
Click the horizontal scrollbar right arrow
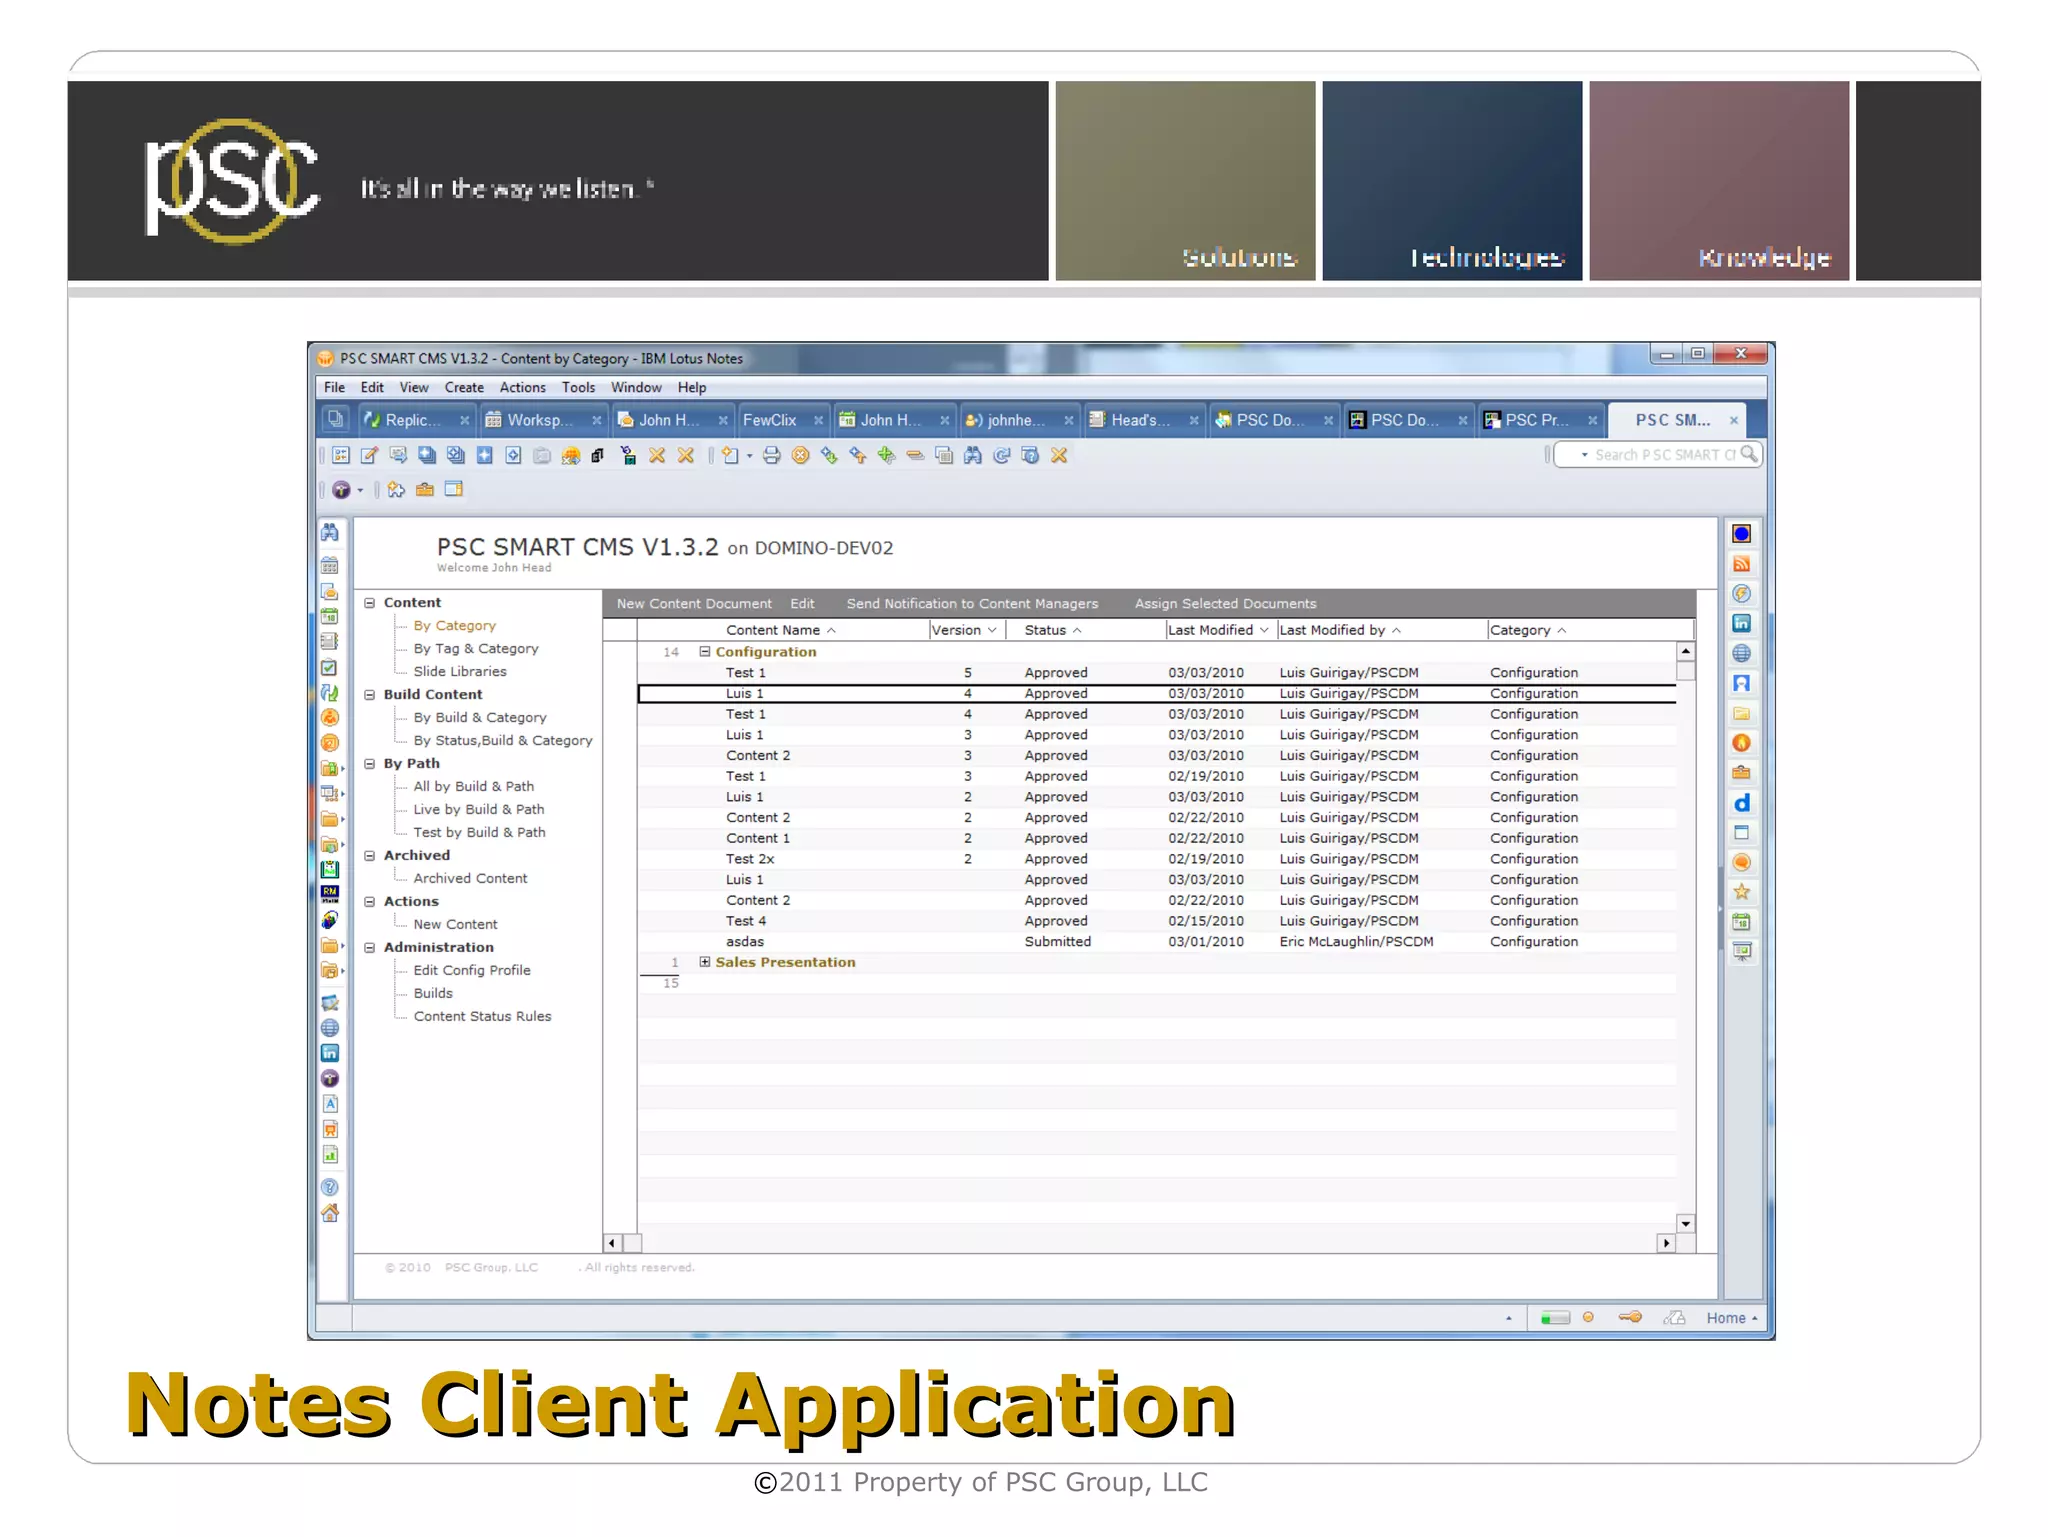point(1666,1243)
